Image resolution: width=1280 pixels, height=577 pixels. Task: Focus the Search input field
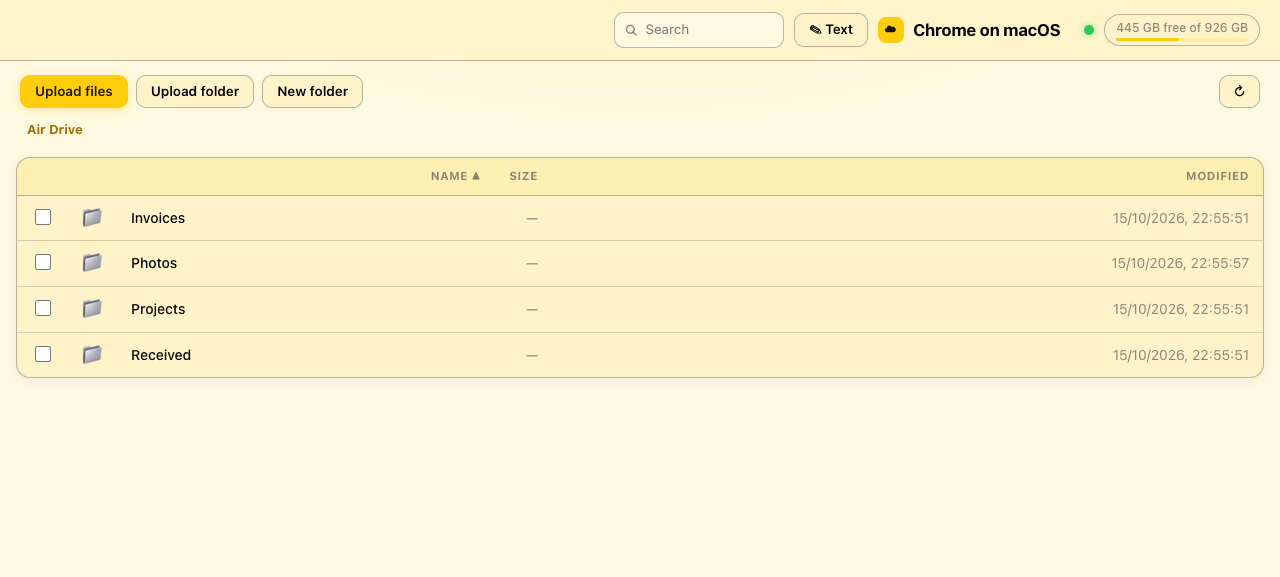pyautogui.click(x=699, y=30)
